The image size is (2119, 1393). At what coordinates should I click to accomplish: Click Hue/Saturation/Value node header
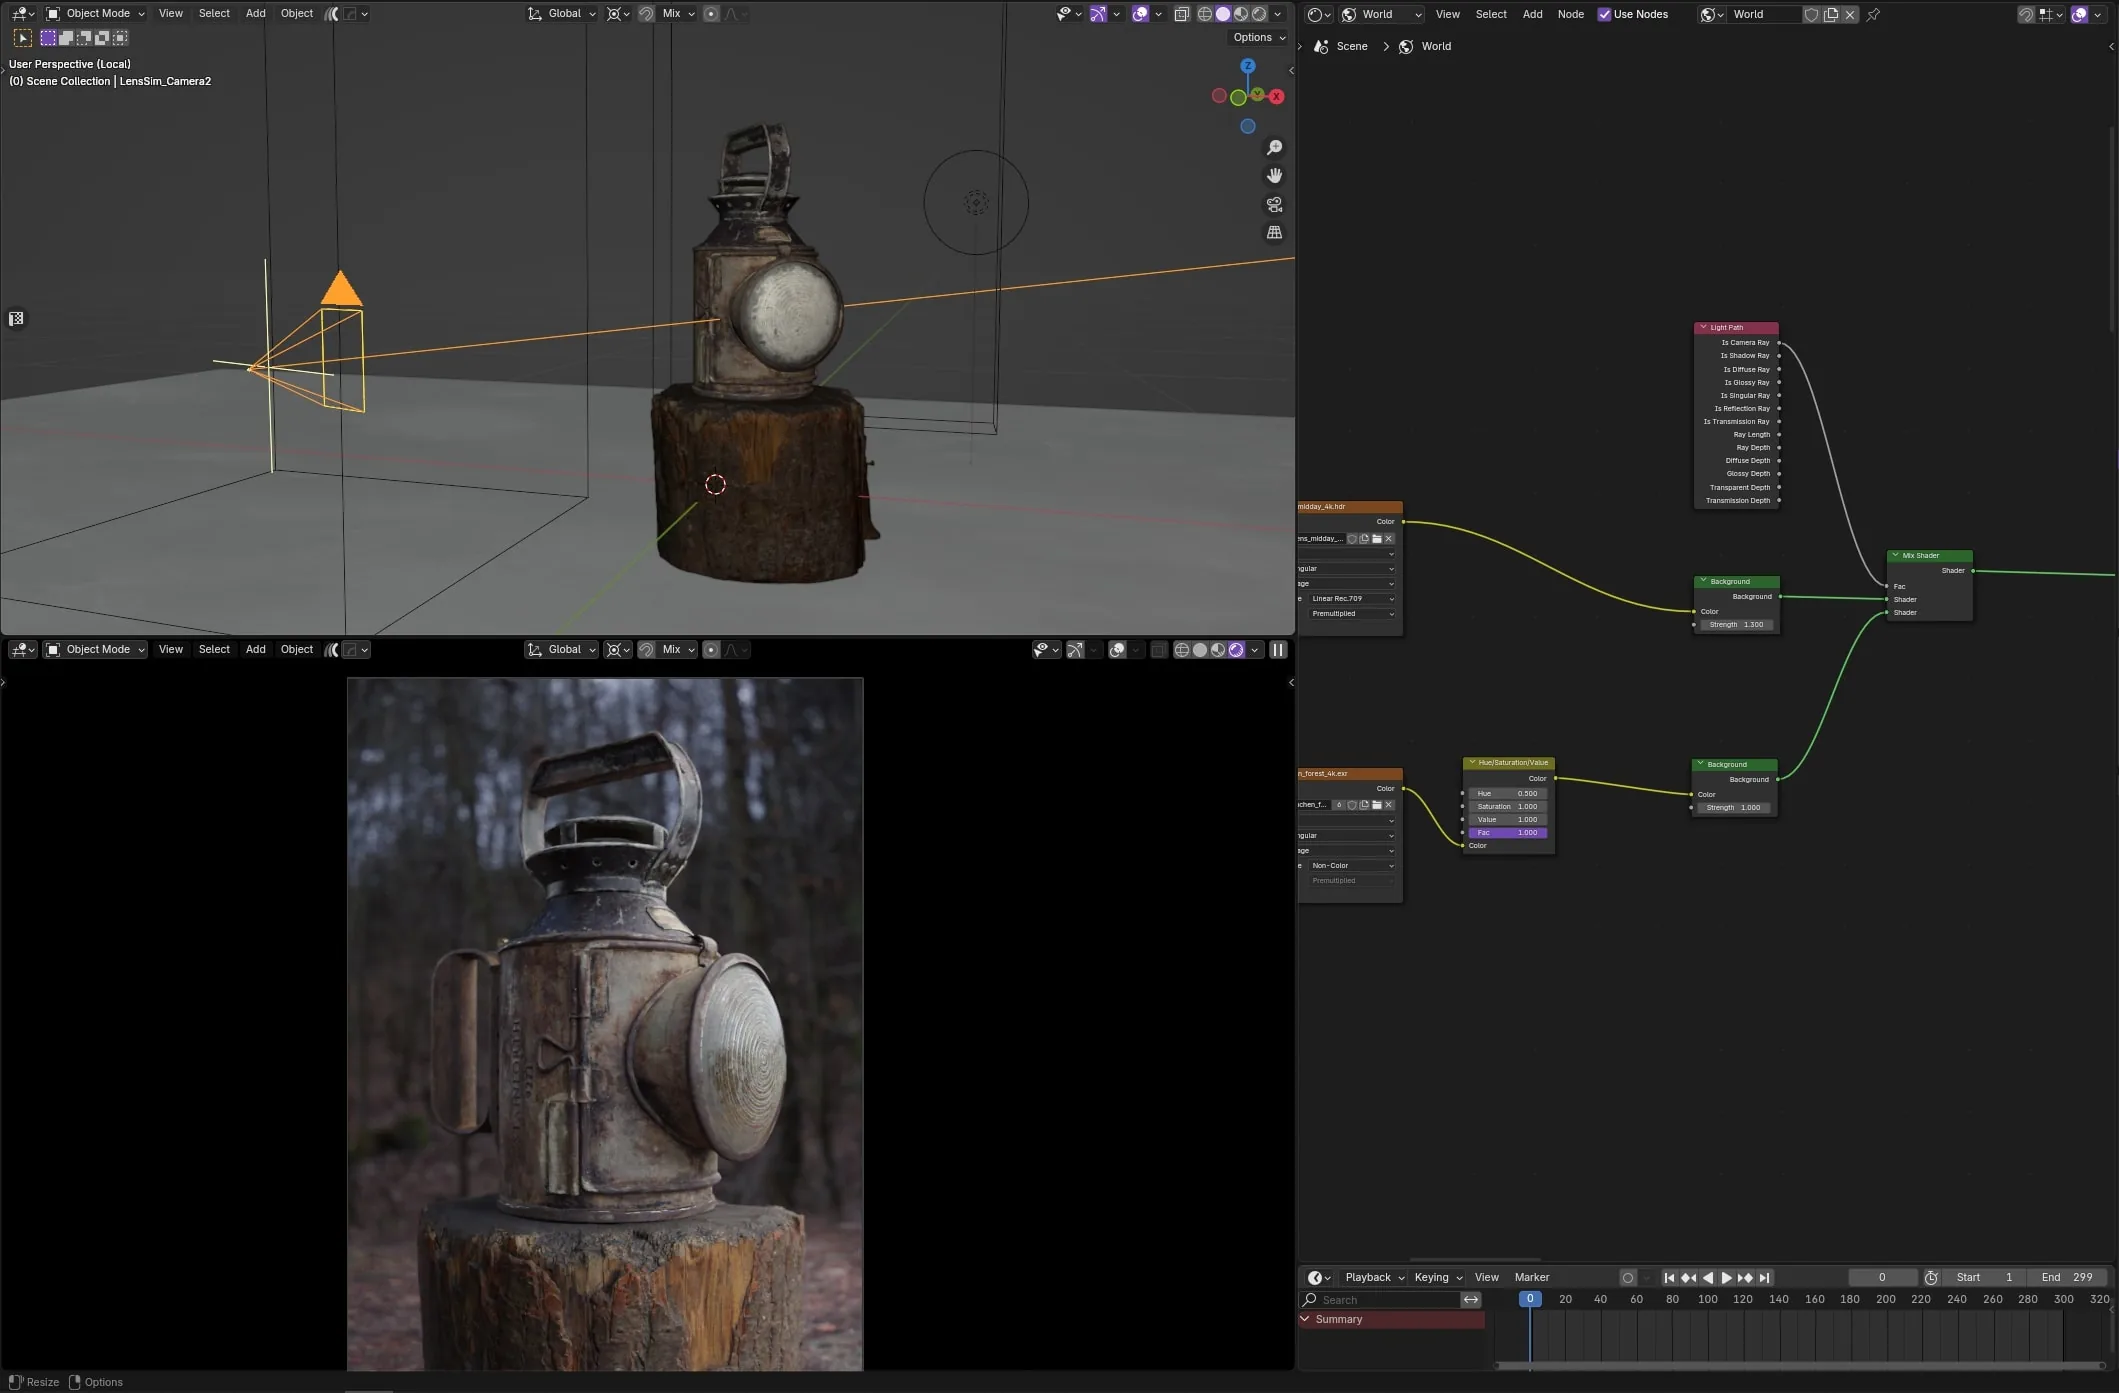pyautogui.click(x=1508, y=763)
